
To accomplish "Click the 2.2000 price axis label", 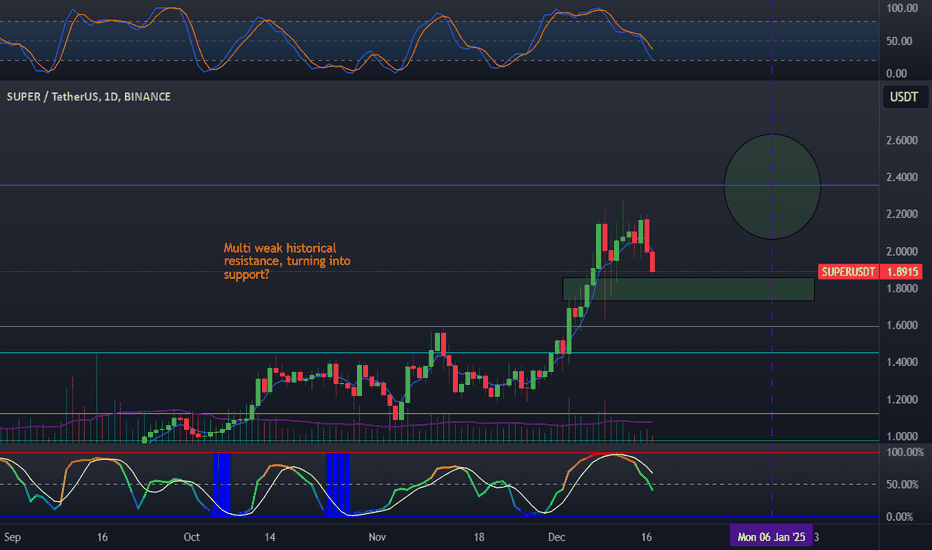I will [x=902, y=214].
